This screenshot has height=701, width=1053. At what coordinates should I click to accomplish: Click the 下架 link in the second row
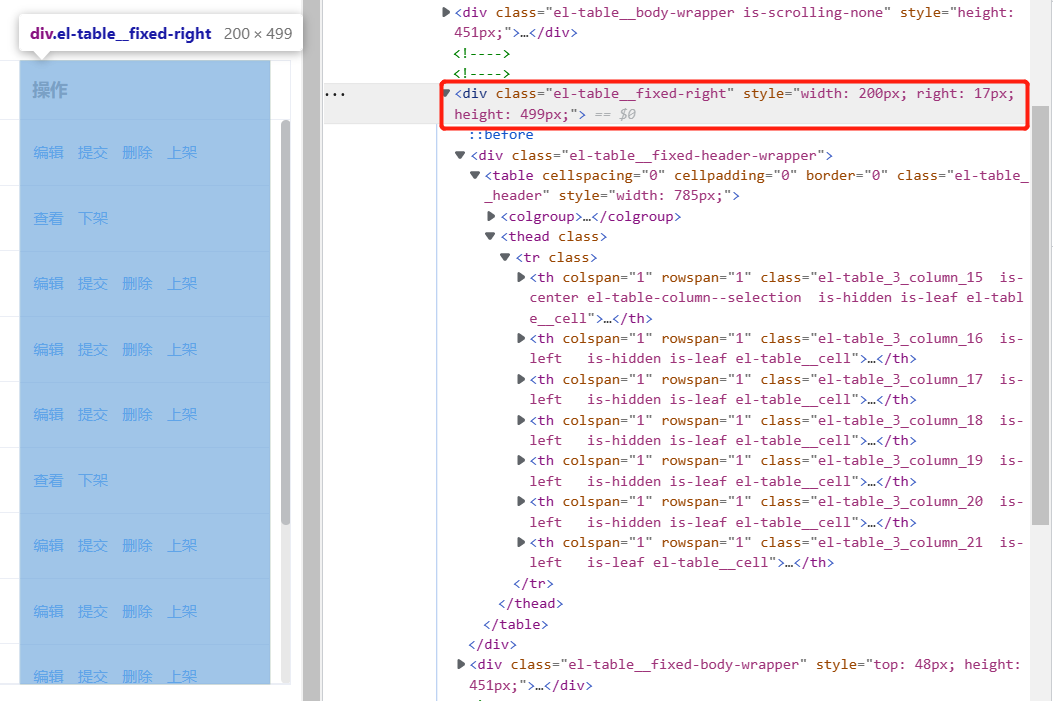(x=93, y=217)
